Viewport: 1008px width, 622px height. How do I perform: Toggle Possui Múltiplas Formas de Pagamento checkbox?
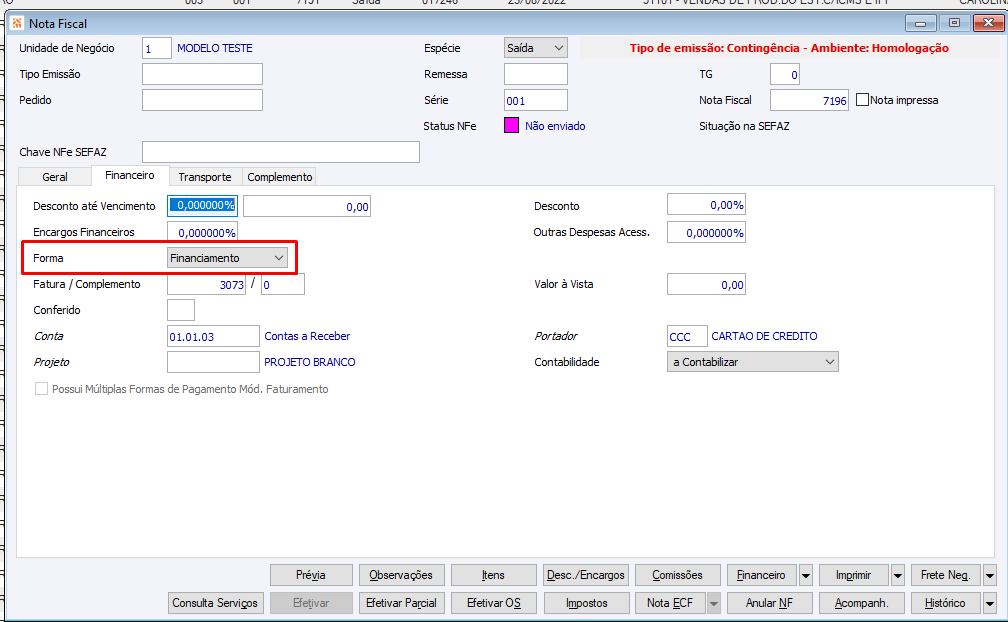pyautogui.click(x=41, y=389)
